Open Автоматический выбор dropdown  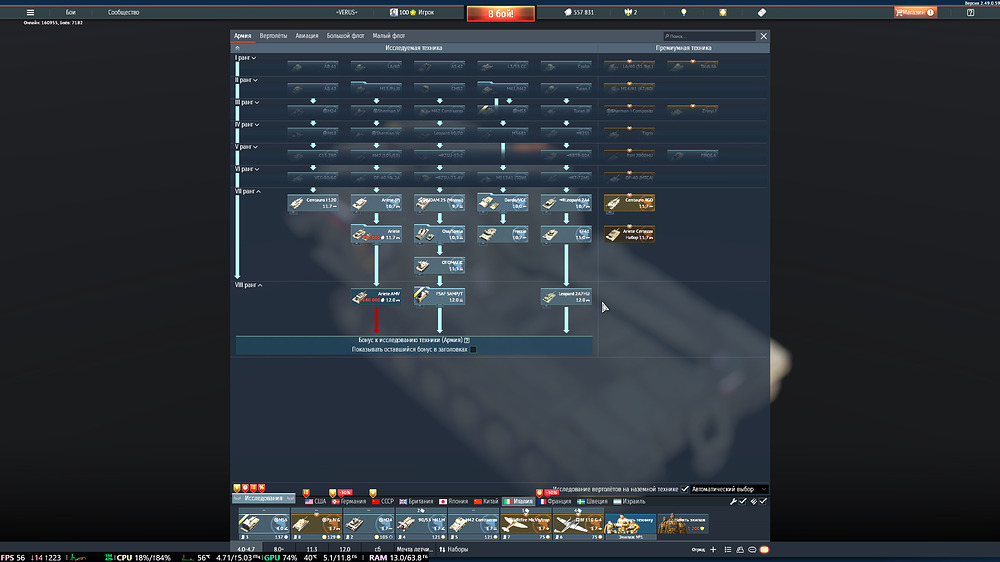click(x=728, y=489)
